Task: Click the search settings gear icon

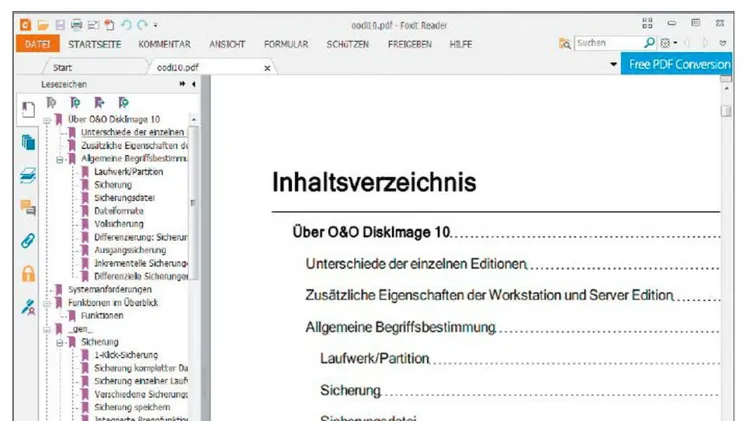Action: click(665, 43)
